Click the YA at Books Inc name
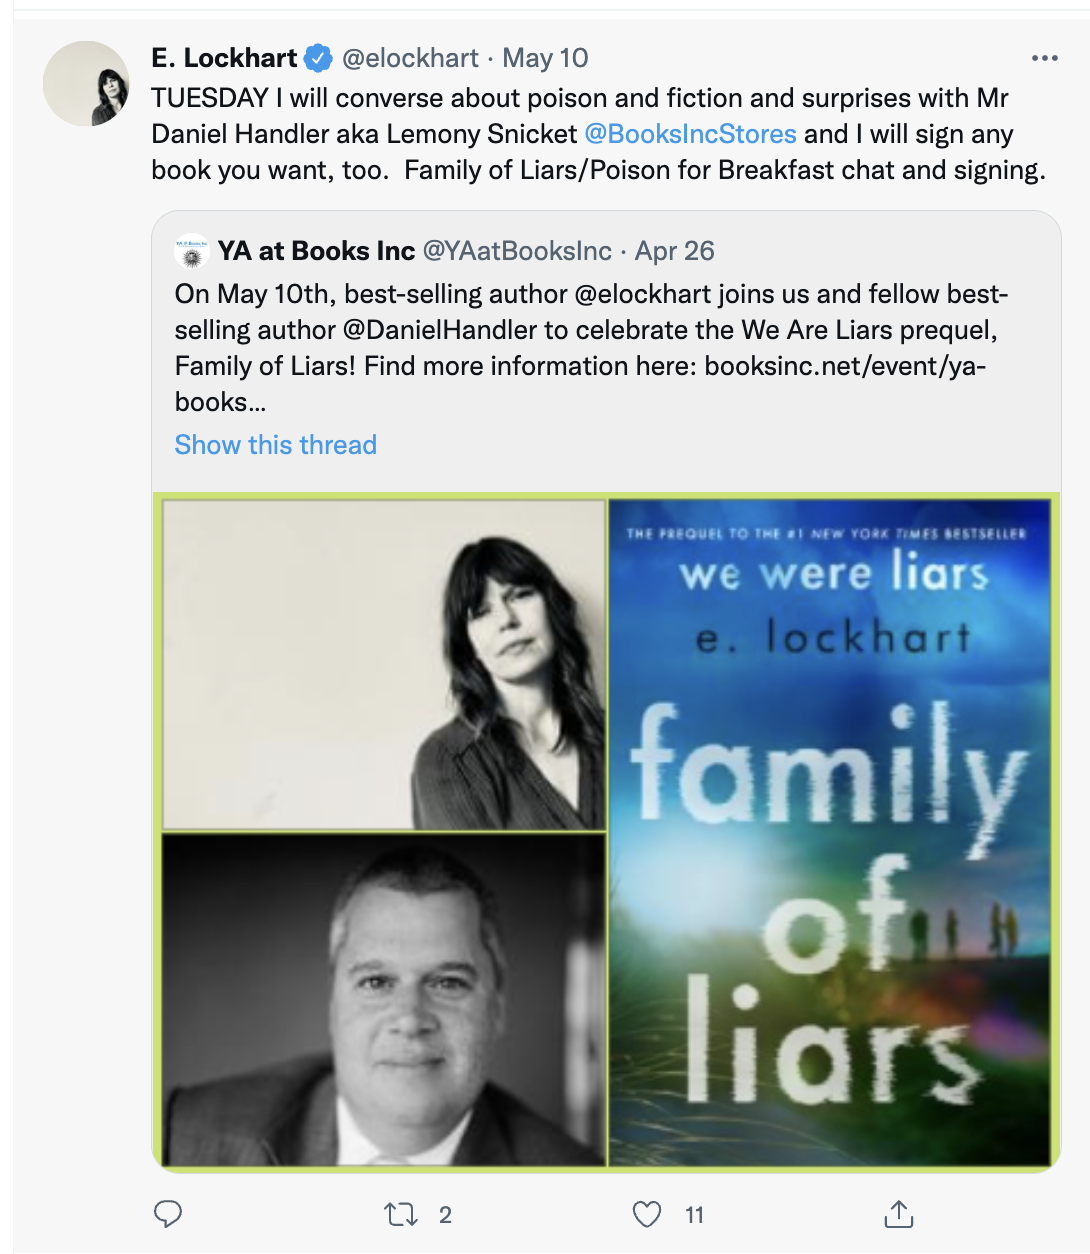 point(316,251)
